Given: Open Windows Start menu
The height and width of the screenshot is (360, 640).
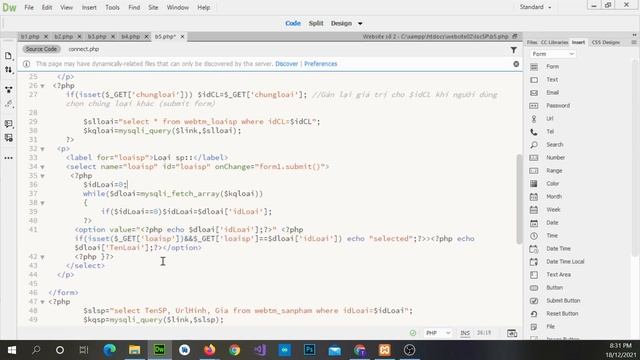Looking at the screenshot, I should click(x=11, y=350).
